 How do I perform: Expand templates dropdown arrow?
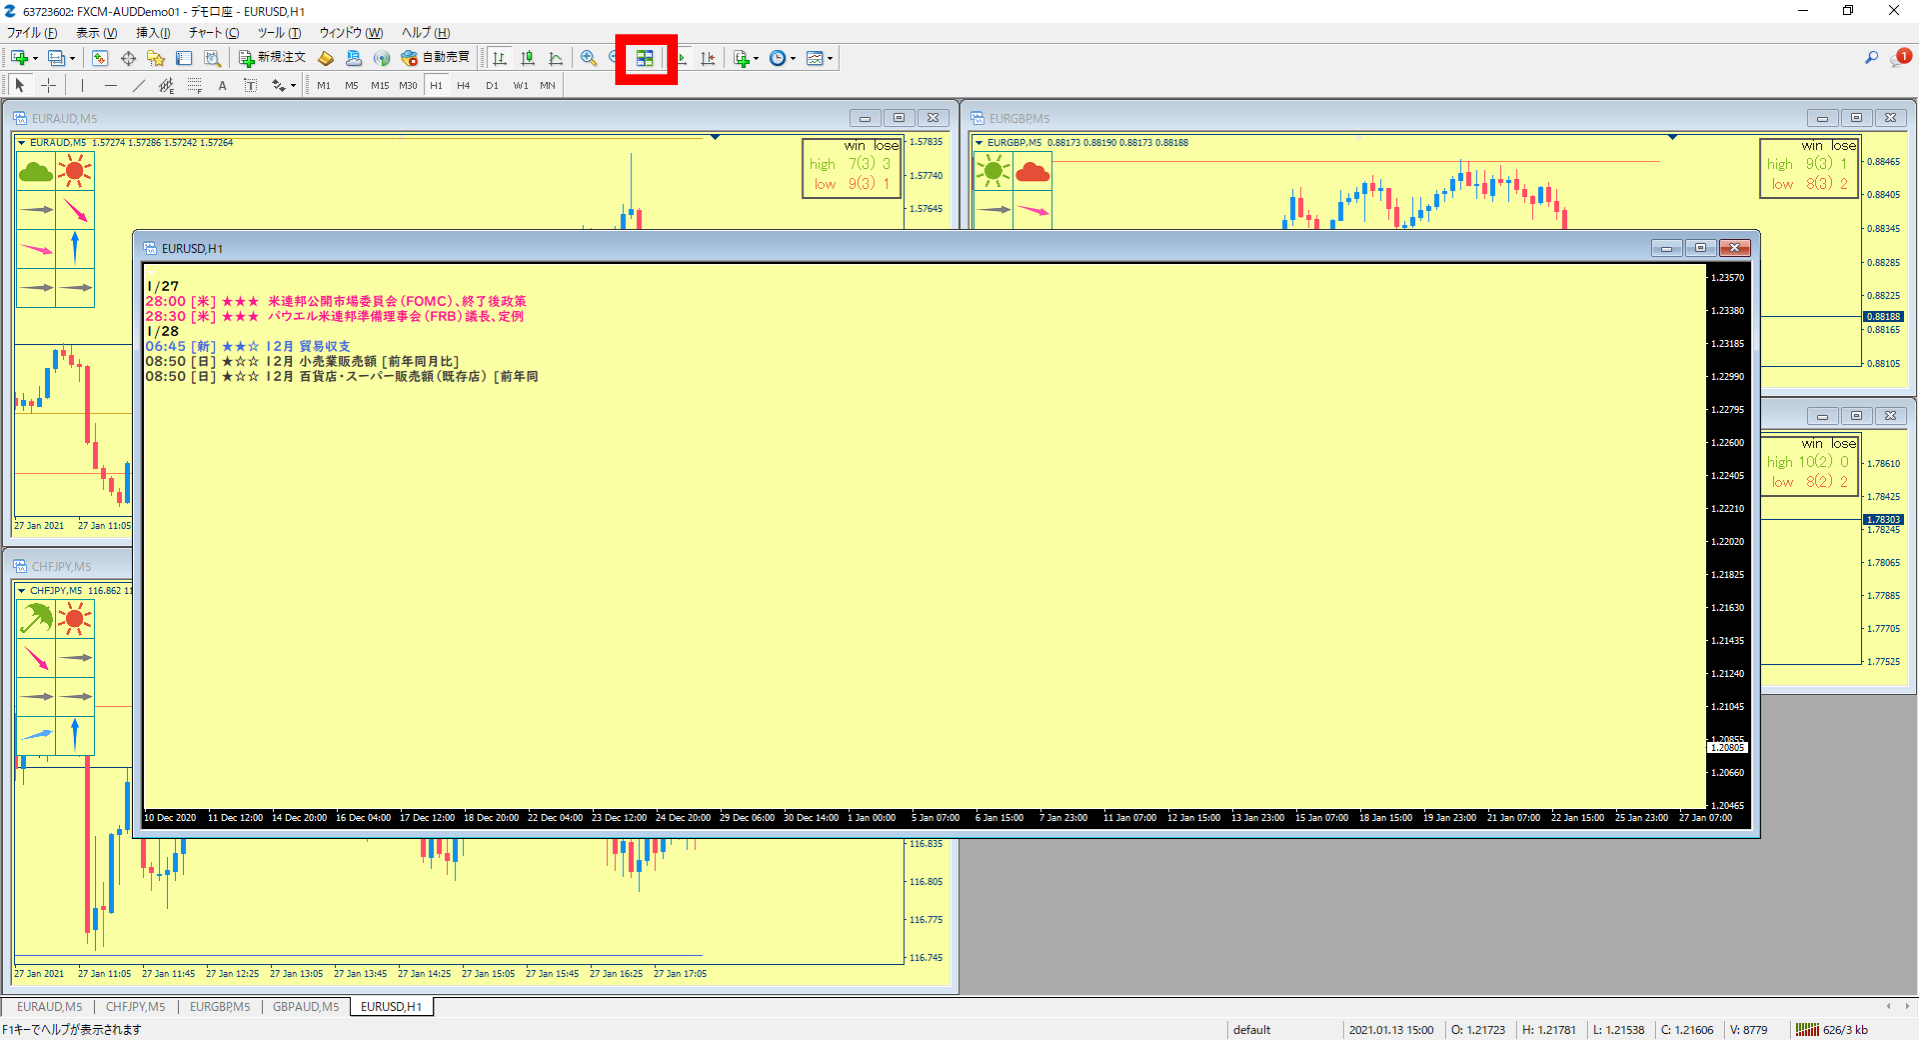pos(830,58)
